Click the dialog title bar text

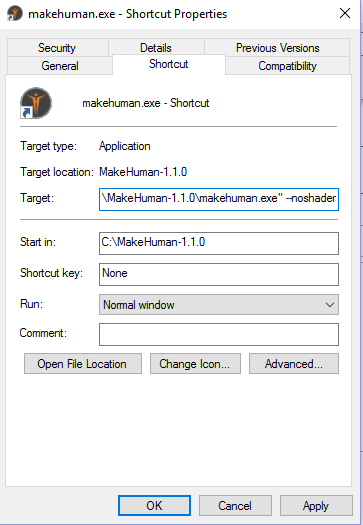click(127, 14)
